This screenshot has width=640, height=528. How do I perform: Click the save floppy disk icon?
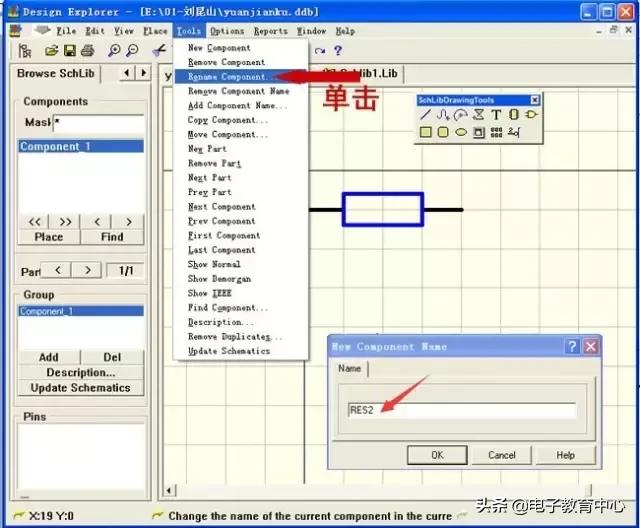(70, 51)
